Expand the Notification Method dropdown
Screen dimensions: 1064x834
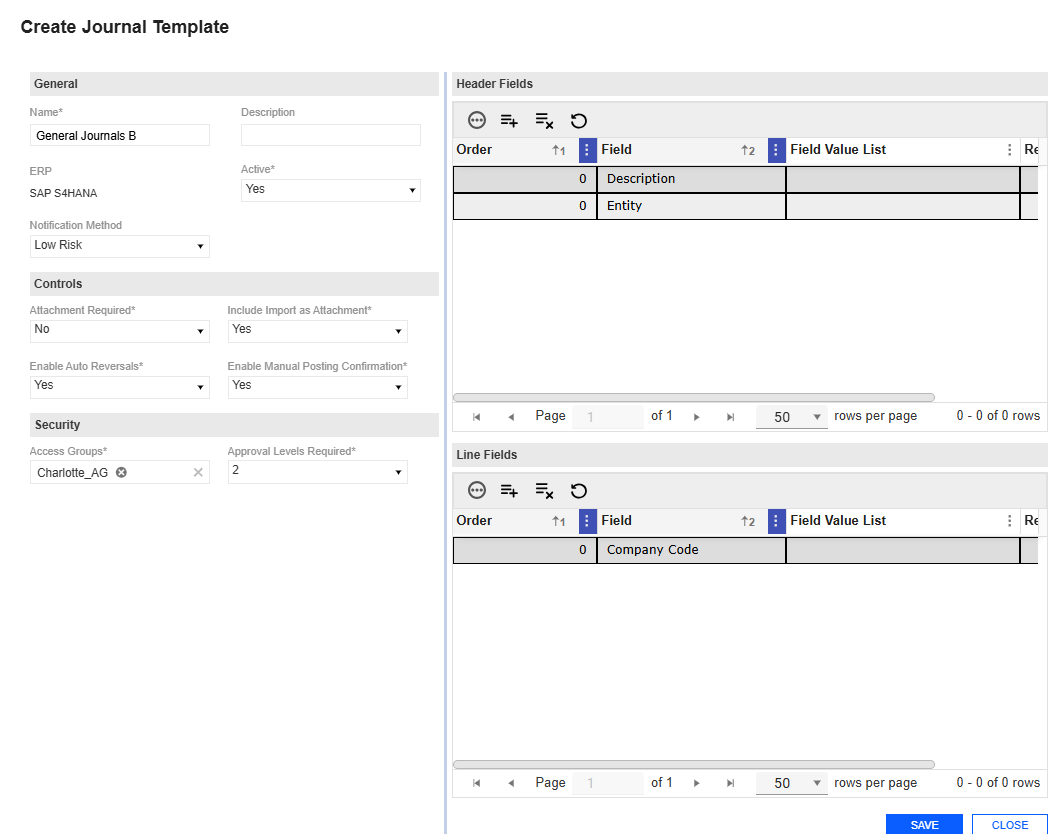(x=119, y=246)
